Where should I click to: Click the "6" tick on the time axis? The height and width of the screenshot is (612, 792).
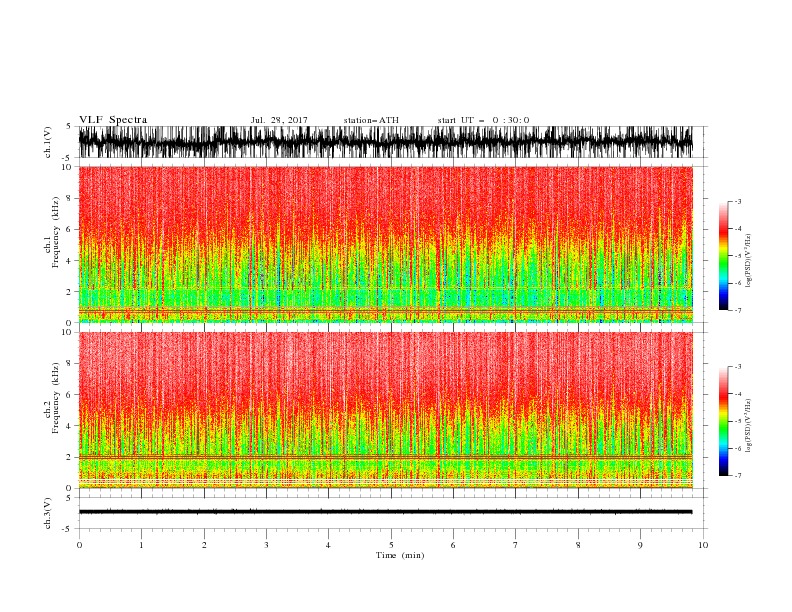tap(453, 545)
